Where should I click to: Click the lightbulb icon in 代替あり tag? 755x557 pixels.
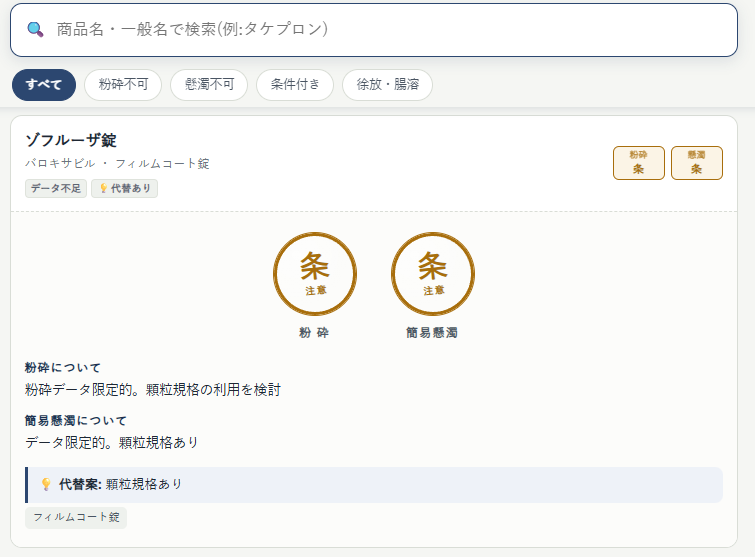103,188
